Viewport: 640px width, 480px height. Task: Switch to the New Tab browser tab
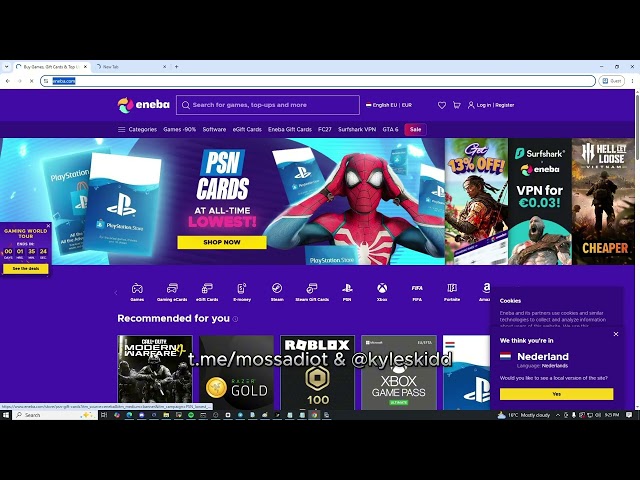(x=129, y=67)
